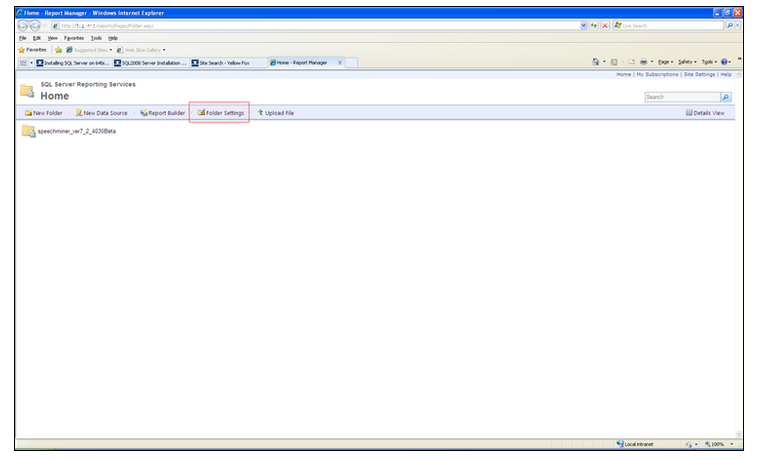Image resolution: width=757 pixels, height=460 pixels.
Task: Click the Read Mail envelope icon
Action: point(631,62)
